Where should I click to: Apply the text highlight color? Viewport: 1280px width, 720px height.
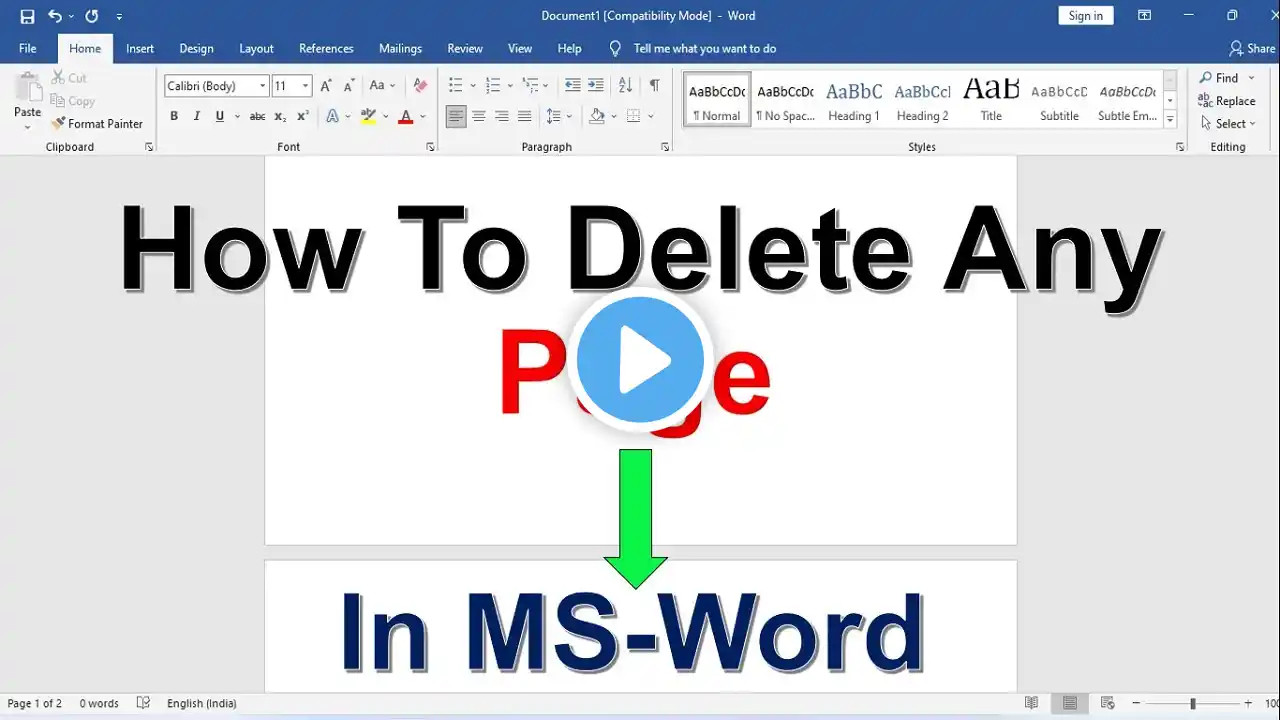(x=368, y=117)
